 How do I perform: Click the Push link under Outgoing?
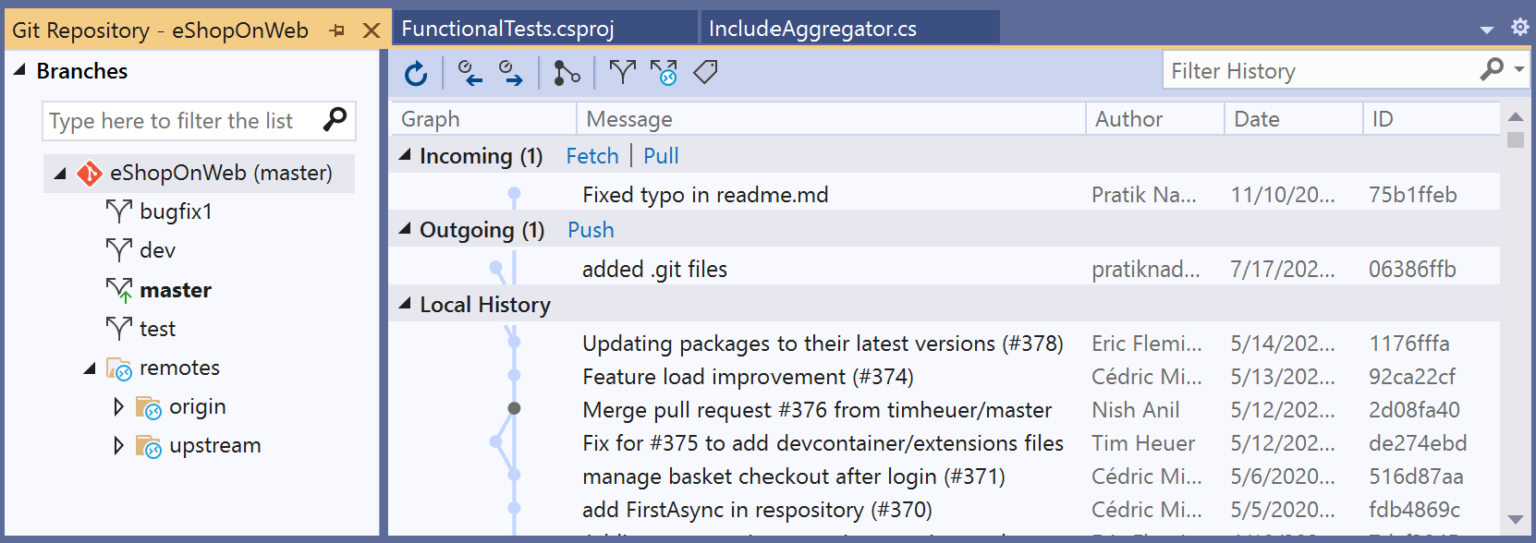[591, 230]
